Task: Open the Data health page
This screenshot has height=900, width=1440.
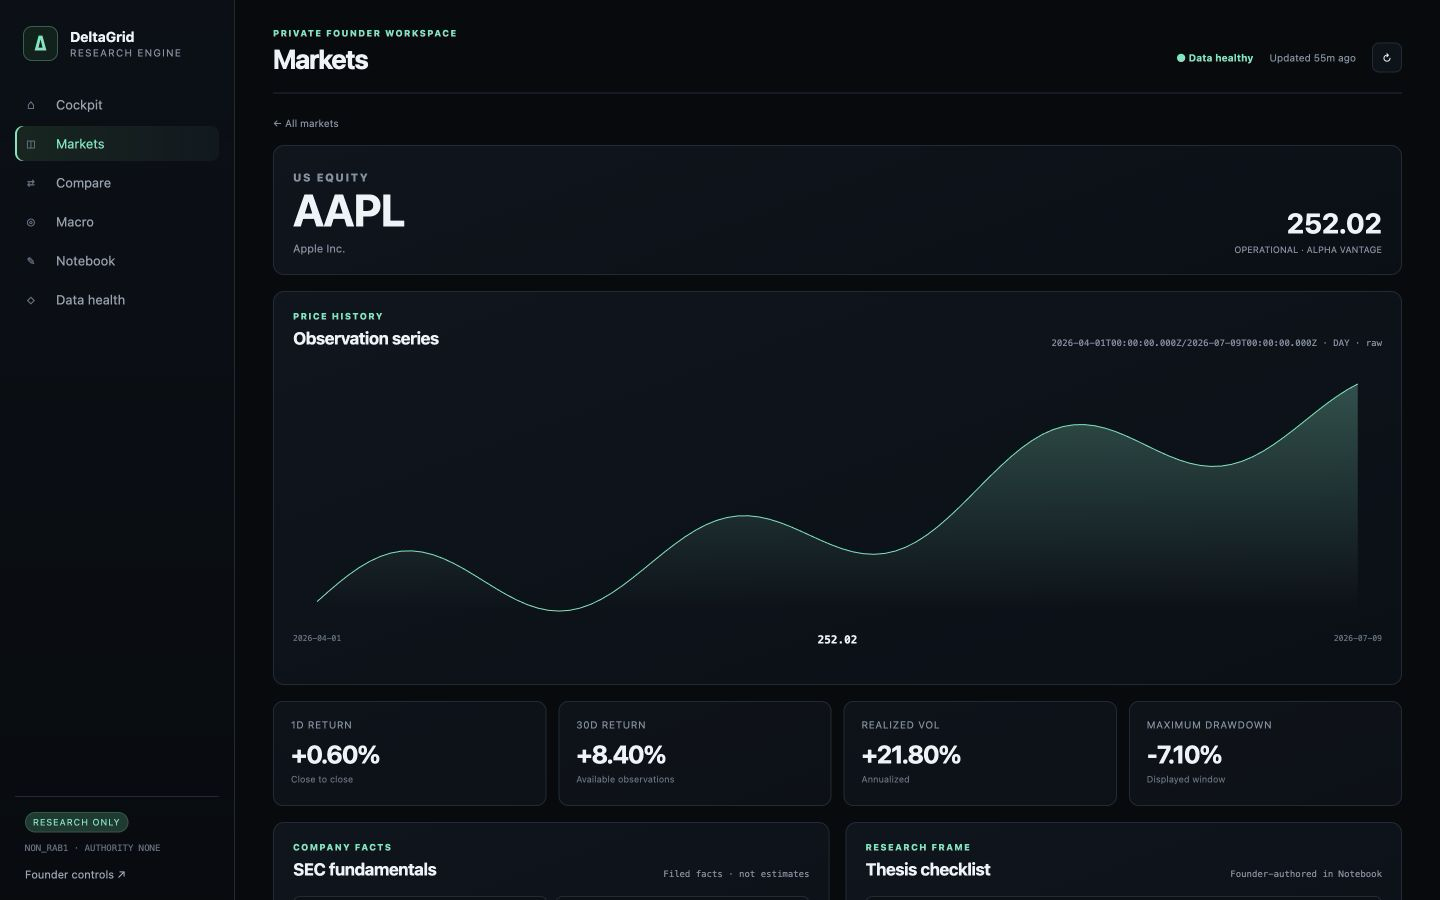Action: click(117, 300)
